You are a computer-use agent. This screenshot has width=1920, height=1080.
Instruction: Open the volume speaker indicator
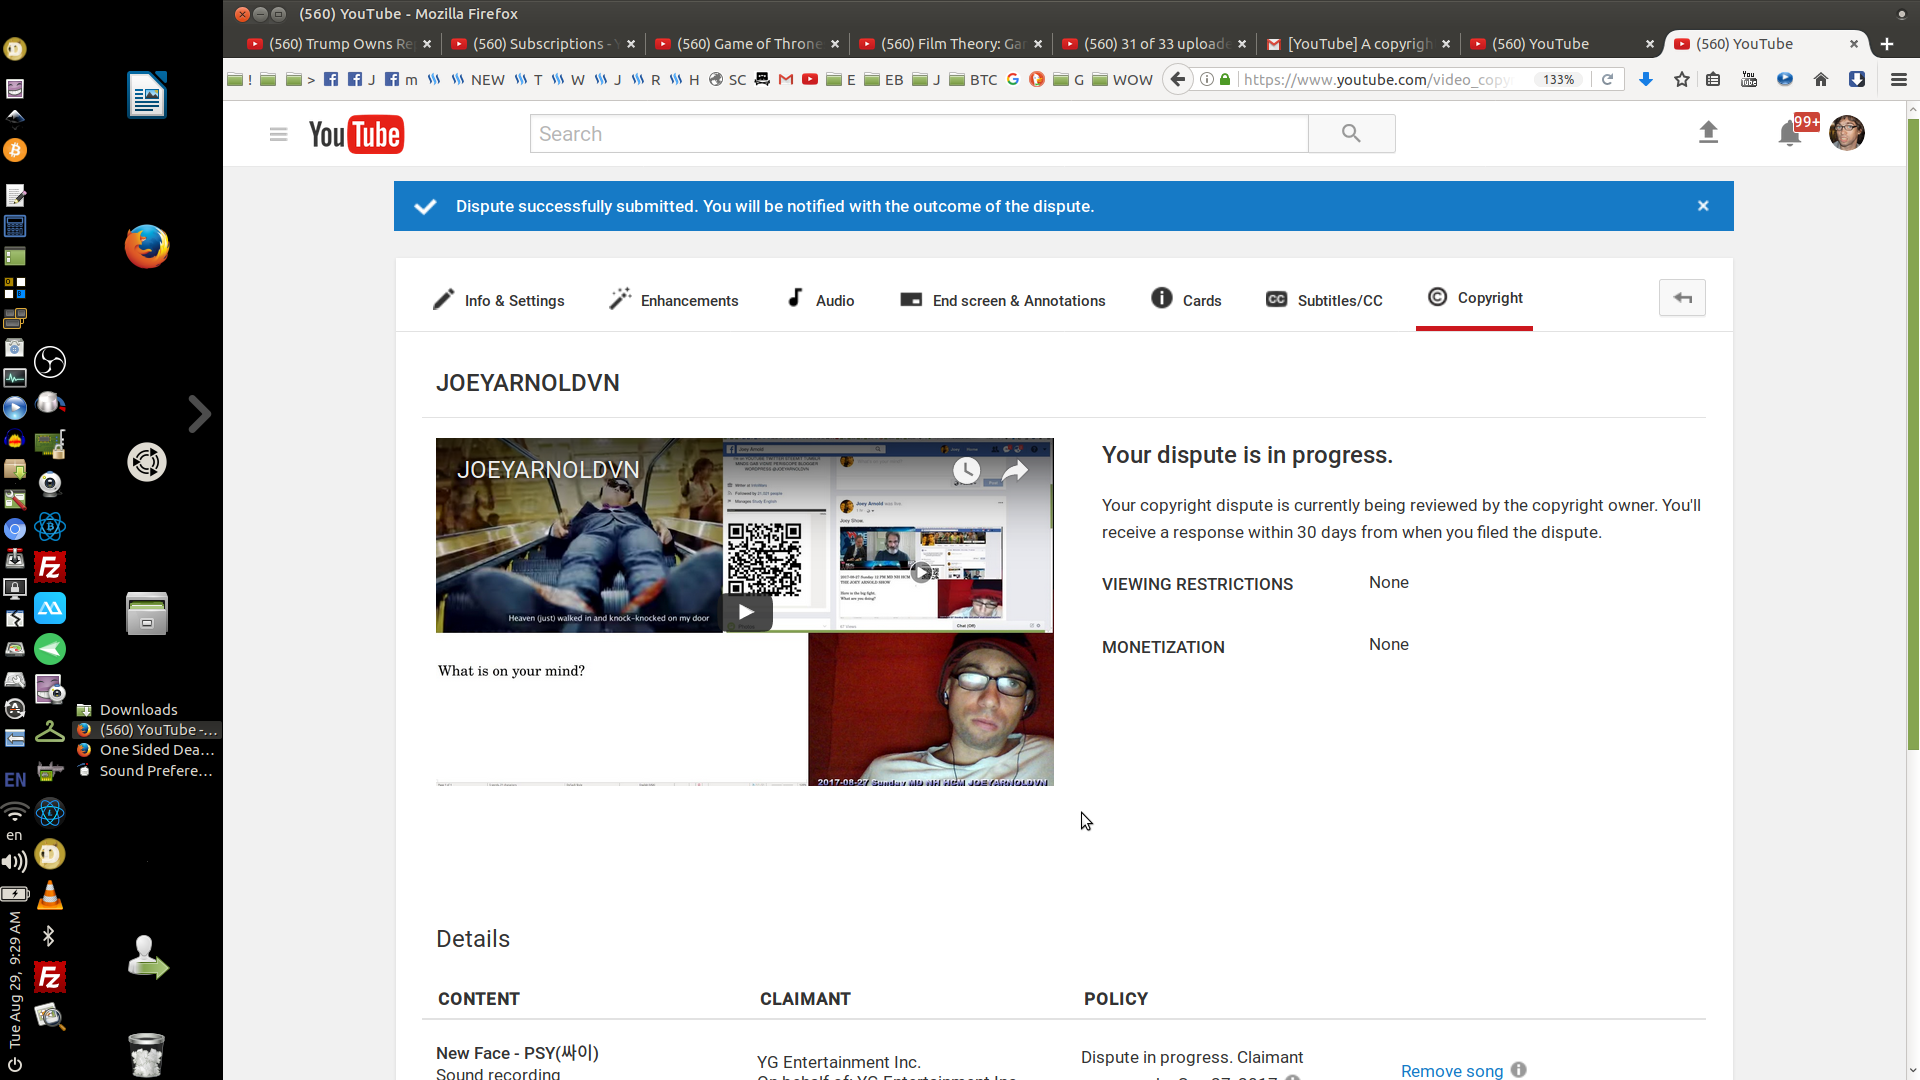point(14,862)
